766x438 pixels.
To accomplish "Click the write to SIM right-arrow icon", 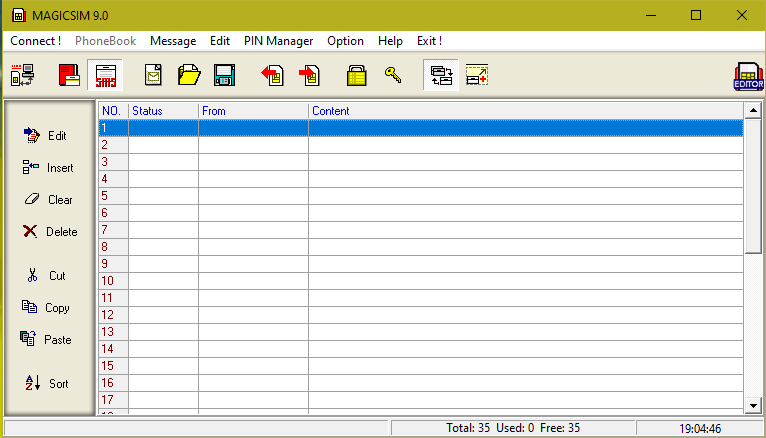I will (x=309, y=75).
